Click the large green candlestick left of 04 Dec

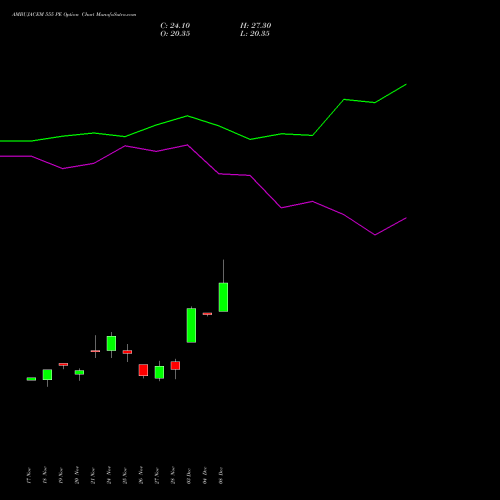click(191, 325)
